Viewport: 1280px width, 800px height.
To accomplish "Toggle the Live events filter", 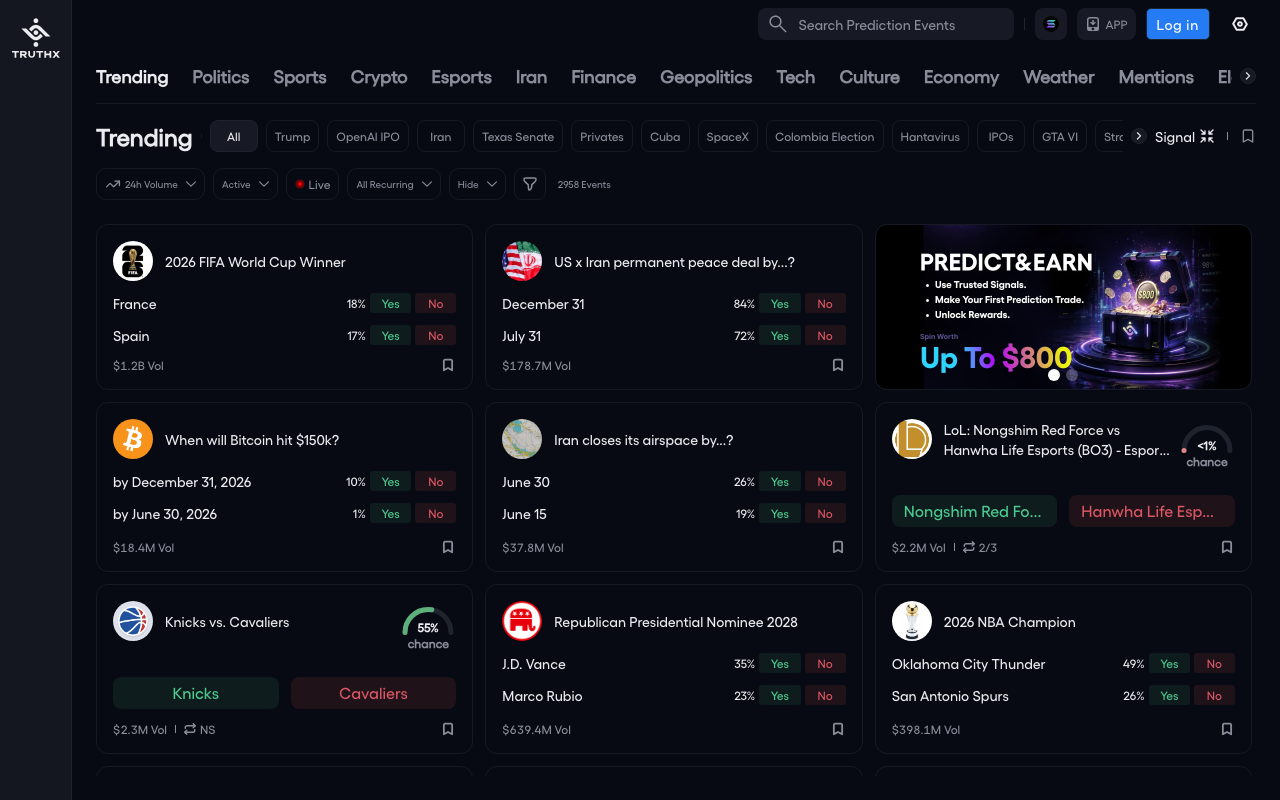I will click(313, 184).
